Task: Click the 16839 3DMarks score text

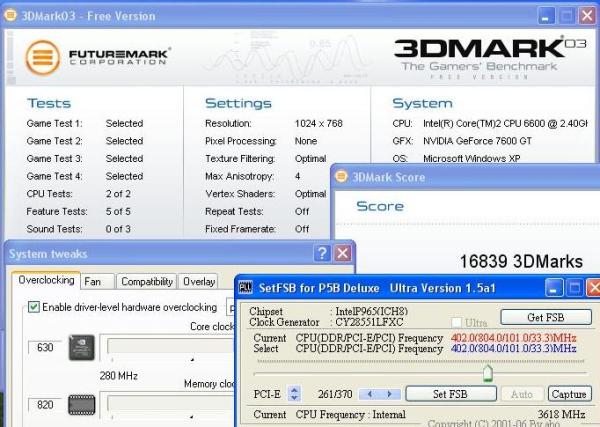Action: (x=521, y=261)
